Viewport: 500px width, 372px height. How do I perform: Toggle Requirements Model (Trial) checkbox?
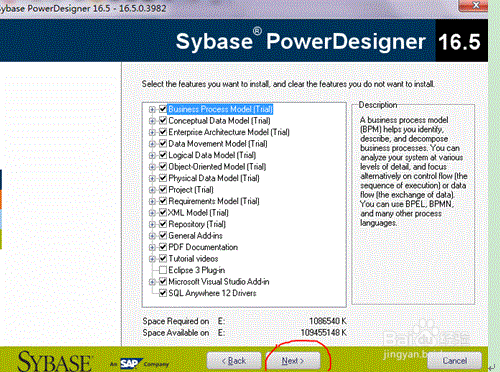[163, 201]
